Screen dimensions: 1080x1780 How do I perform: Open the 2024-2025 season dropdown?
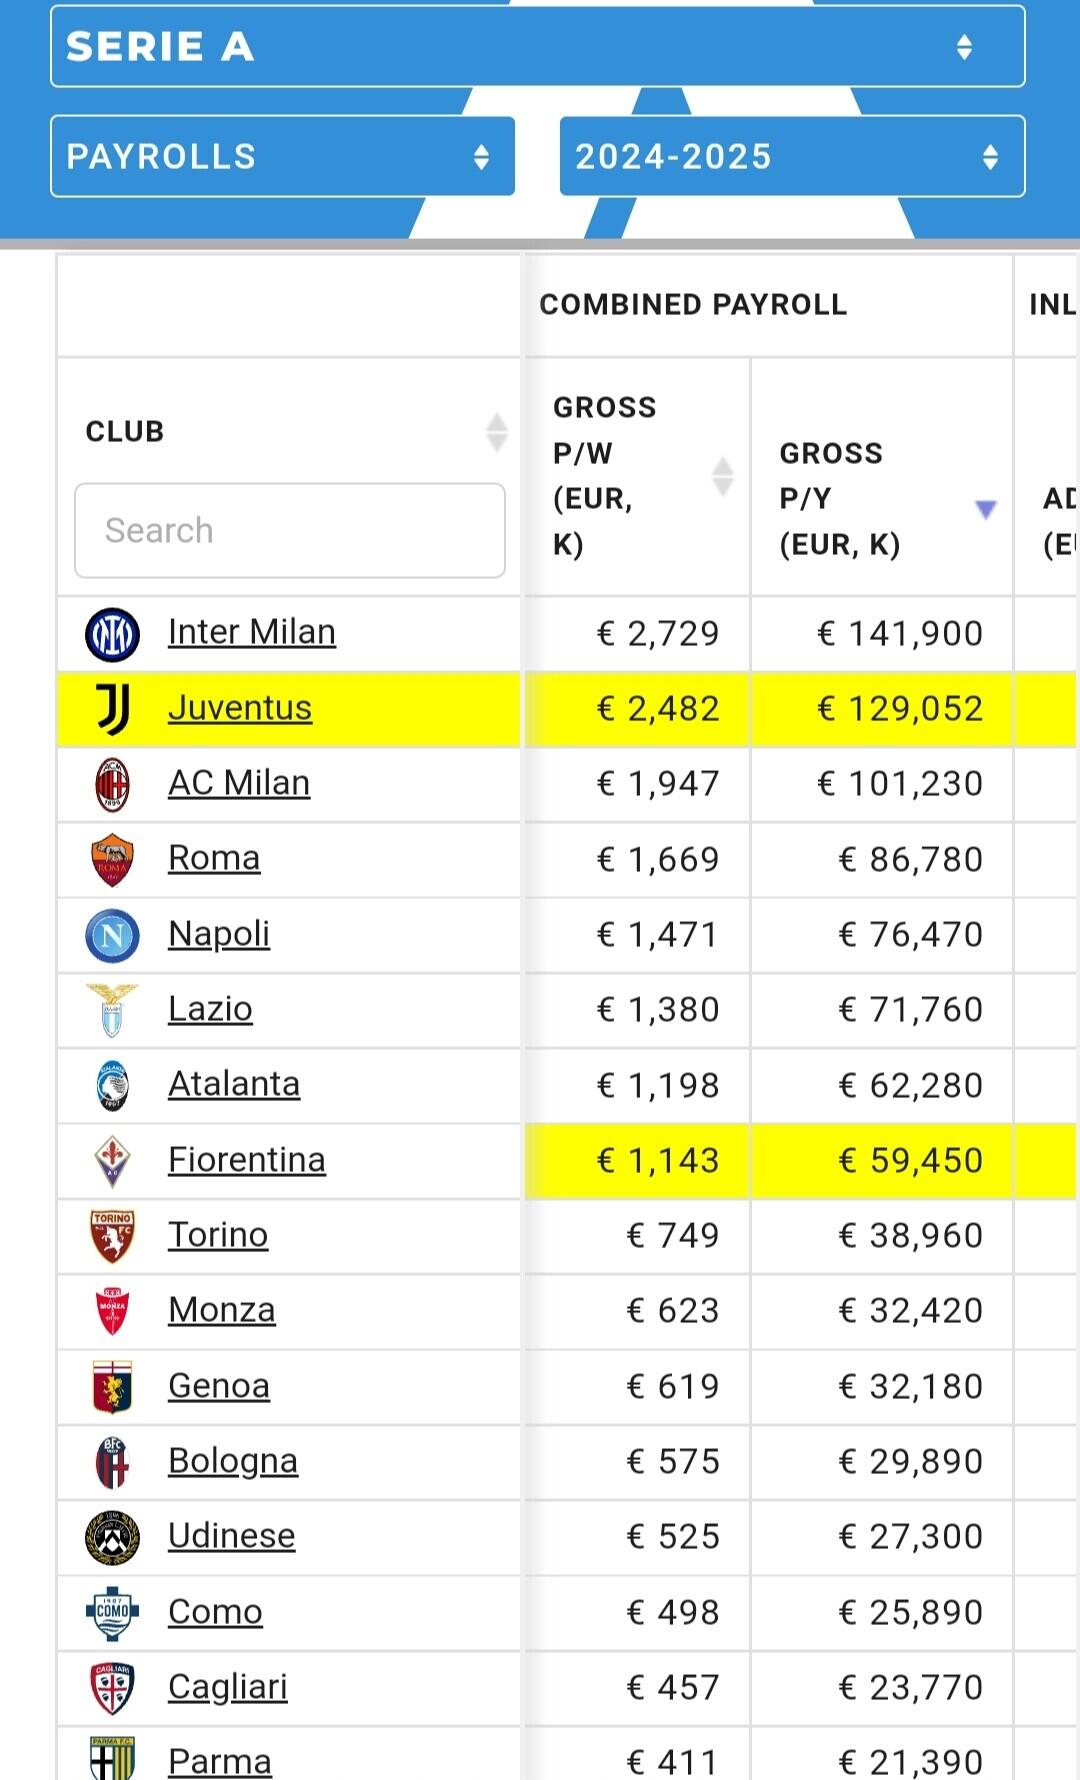pyautogui.click(x=791, y=157)
